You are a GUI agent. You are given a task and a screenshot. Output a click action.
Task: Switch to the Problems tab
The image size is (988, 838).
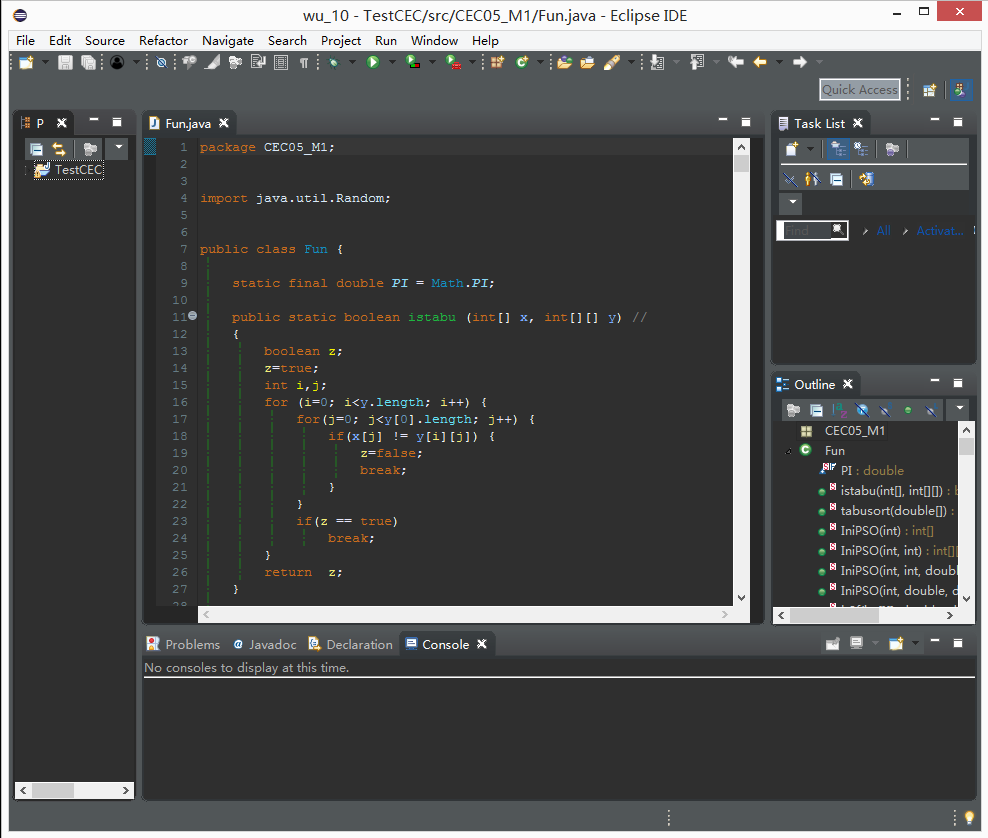coord(183,645)
